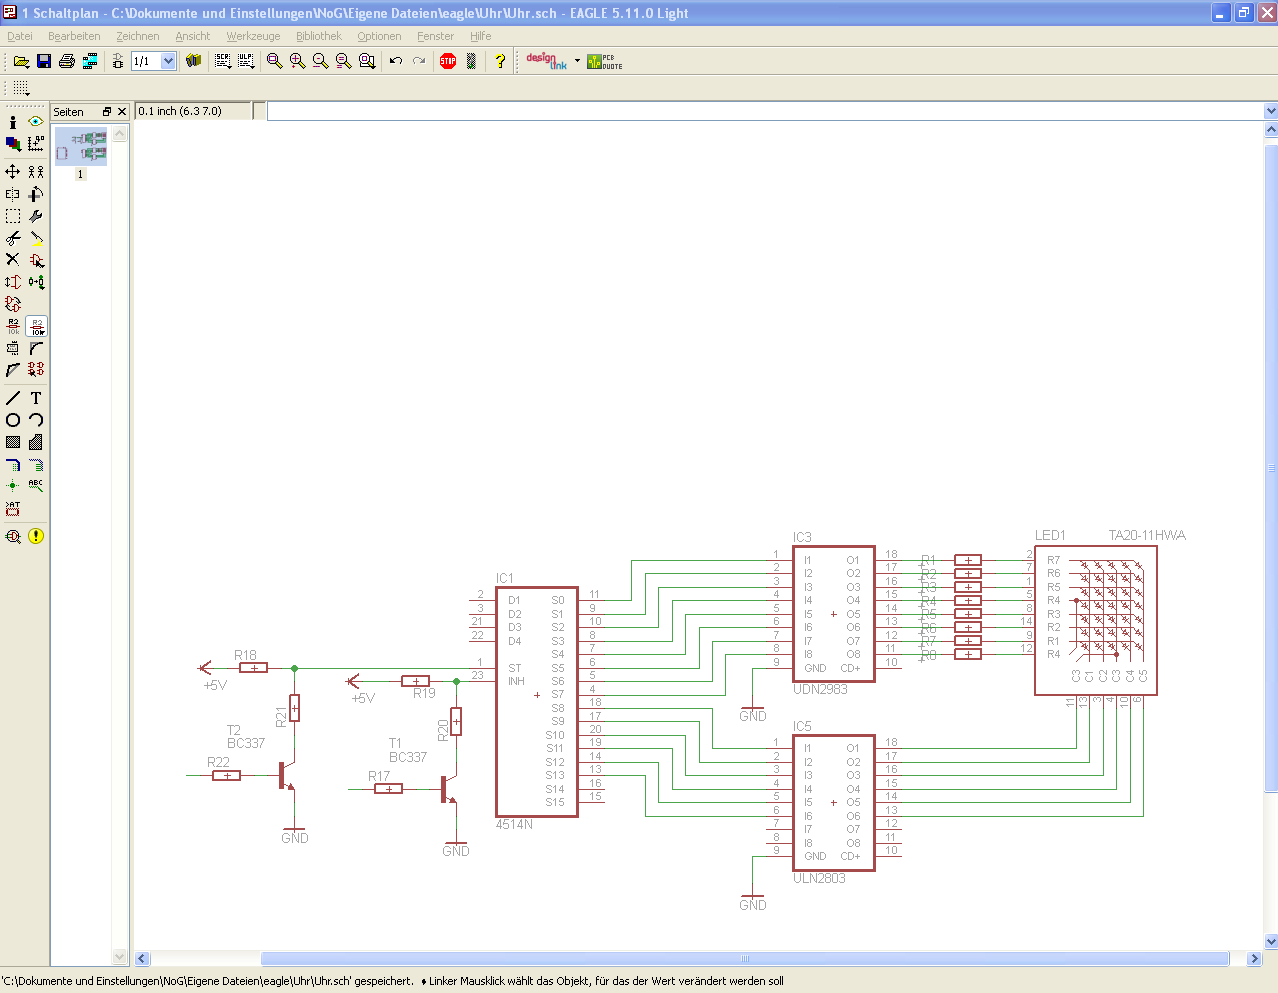This screenshot has height=993, width=1278.
Task: Zoom to fit the drawing
Action: click(x=275, y=61)
